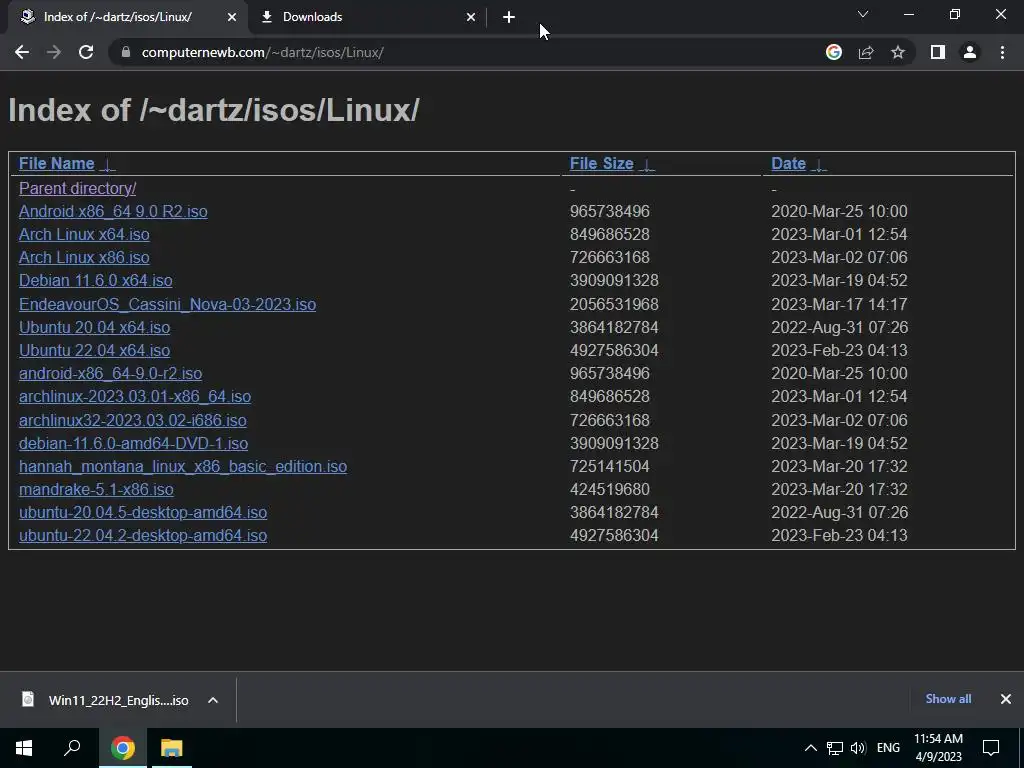Click the Chrome taskbar icon
Screen dimensions: 1024x768
coord(123,748)
